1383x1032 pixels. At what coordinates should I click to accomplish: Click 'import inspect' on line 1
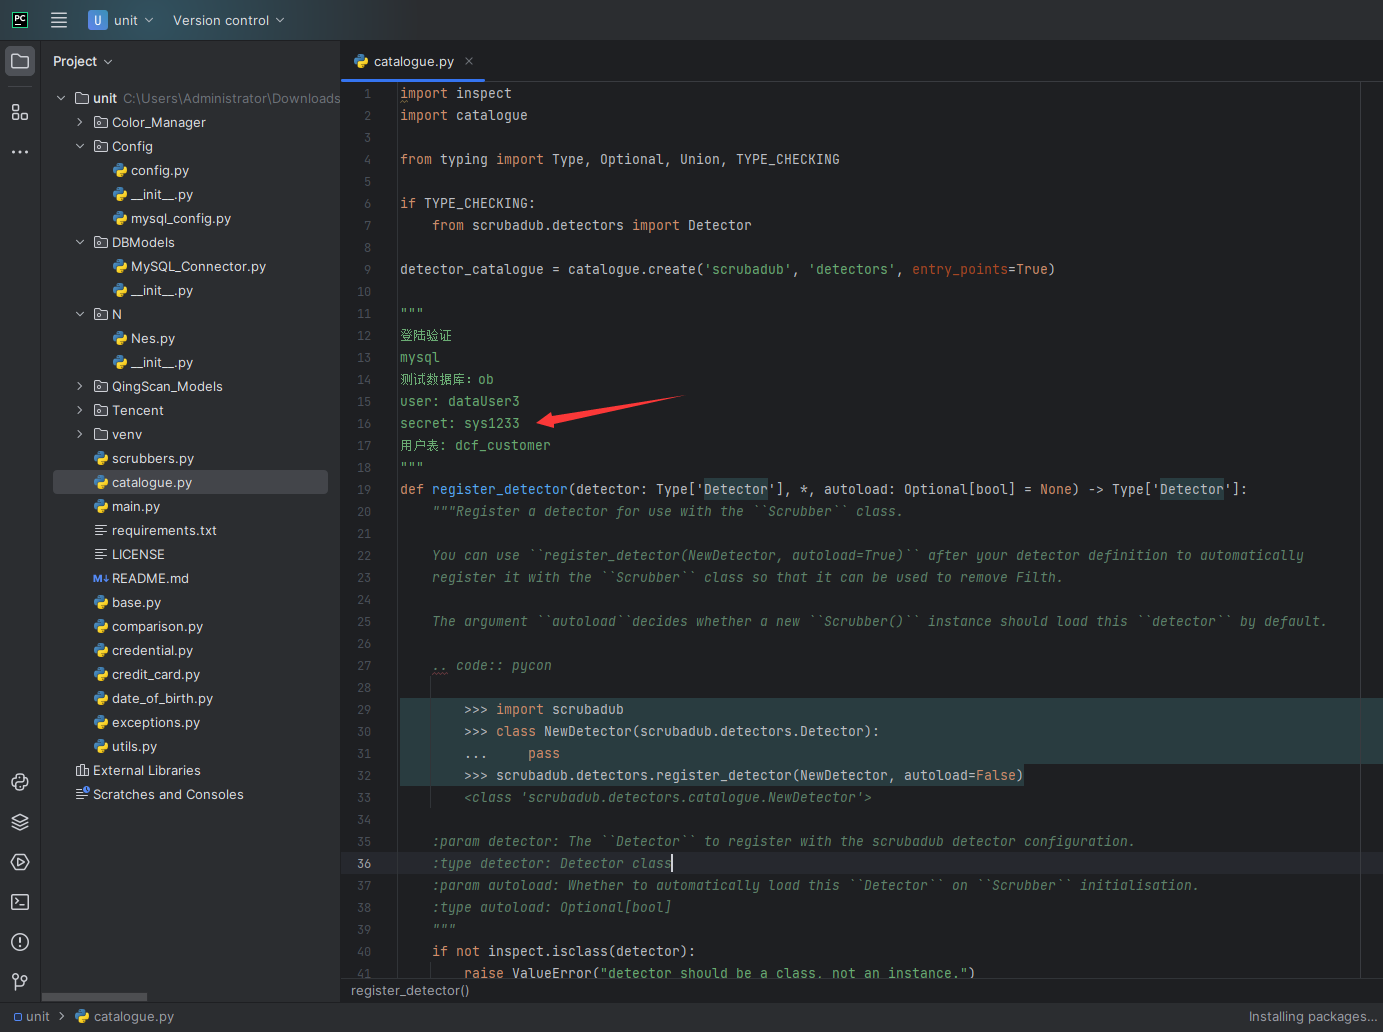point(456,93)
